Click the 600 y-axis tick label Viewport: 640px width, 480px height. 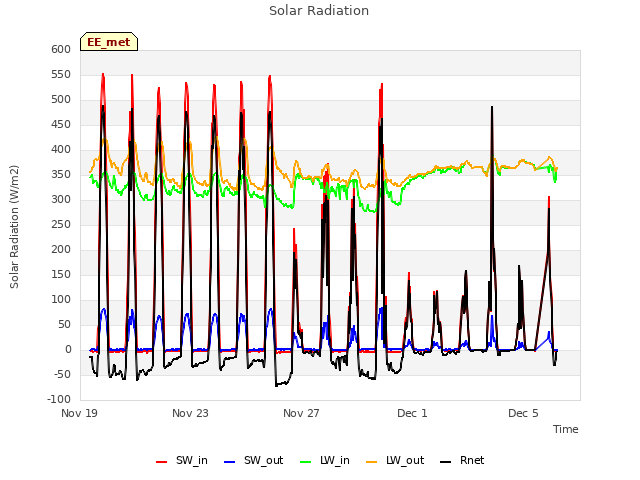[x=61, y=49]
